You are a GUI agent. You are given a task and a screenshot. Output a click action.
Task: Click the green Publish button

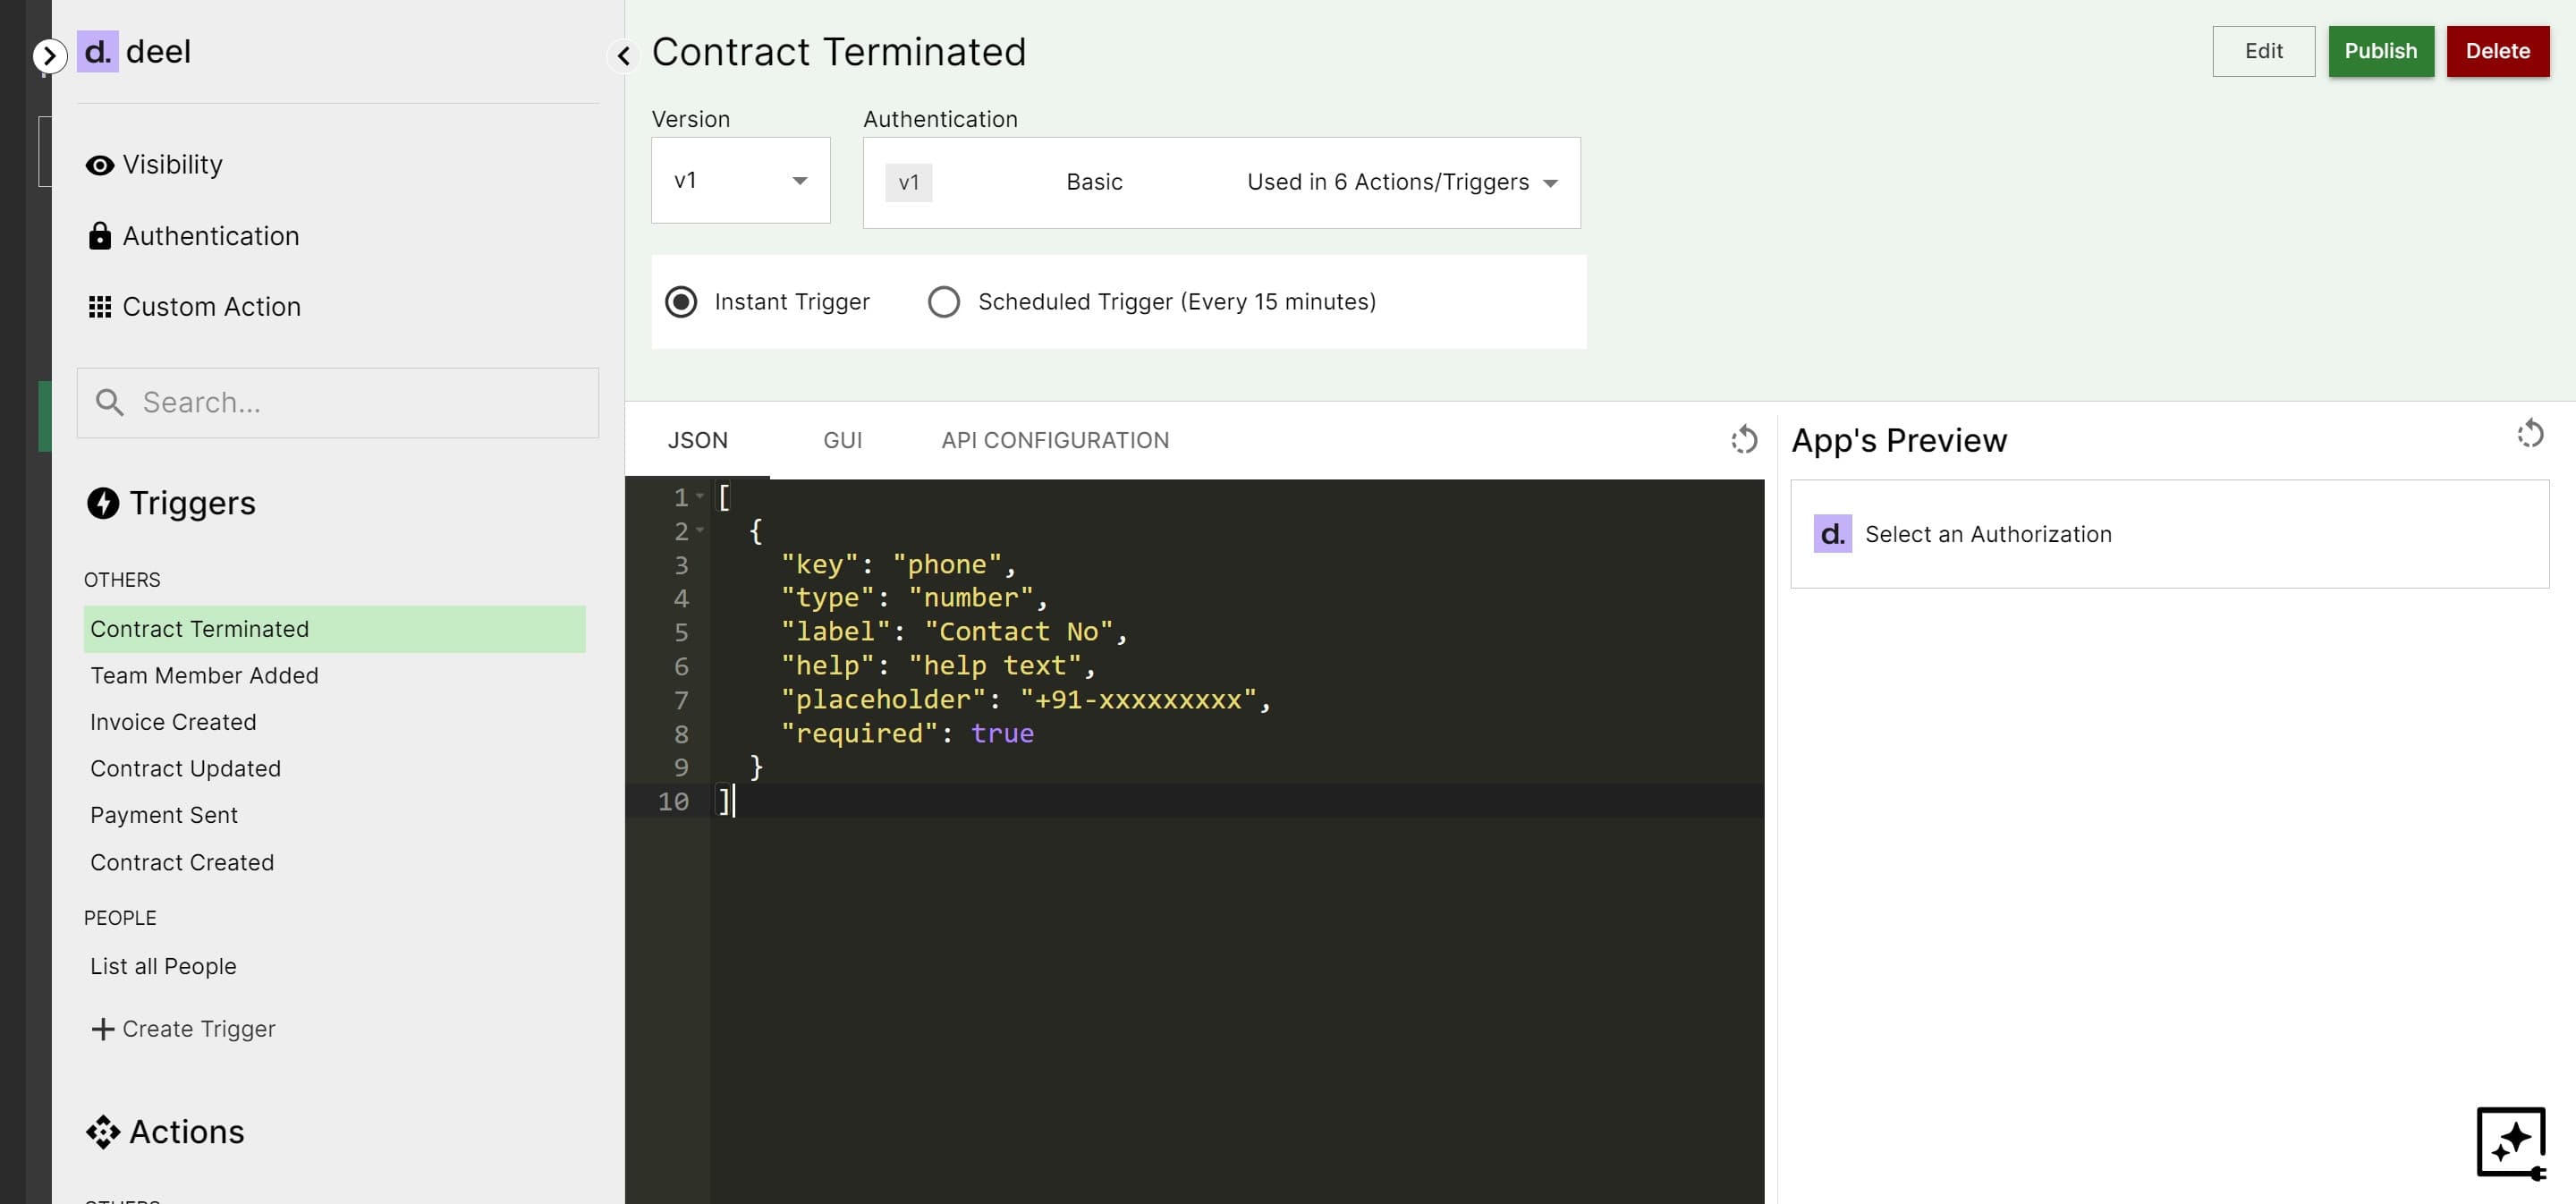pos(2380,51)
